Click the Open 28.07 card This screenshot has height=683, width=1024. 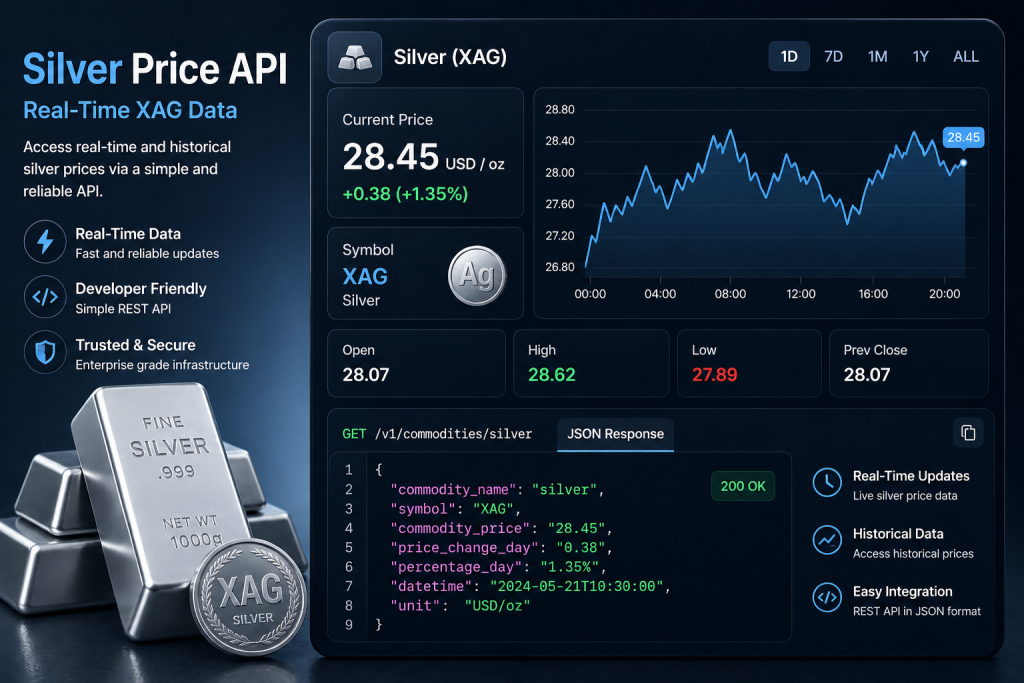pos(417,363)
